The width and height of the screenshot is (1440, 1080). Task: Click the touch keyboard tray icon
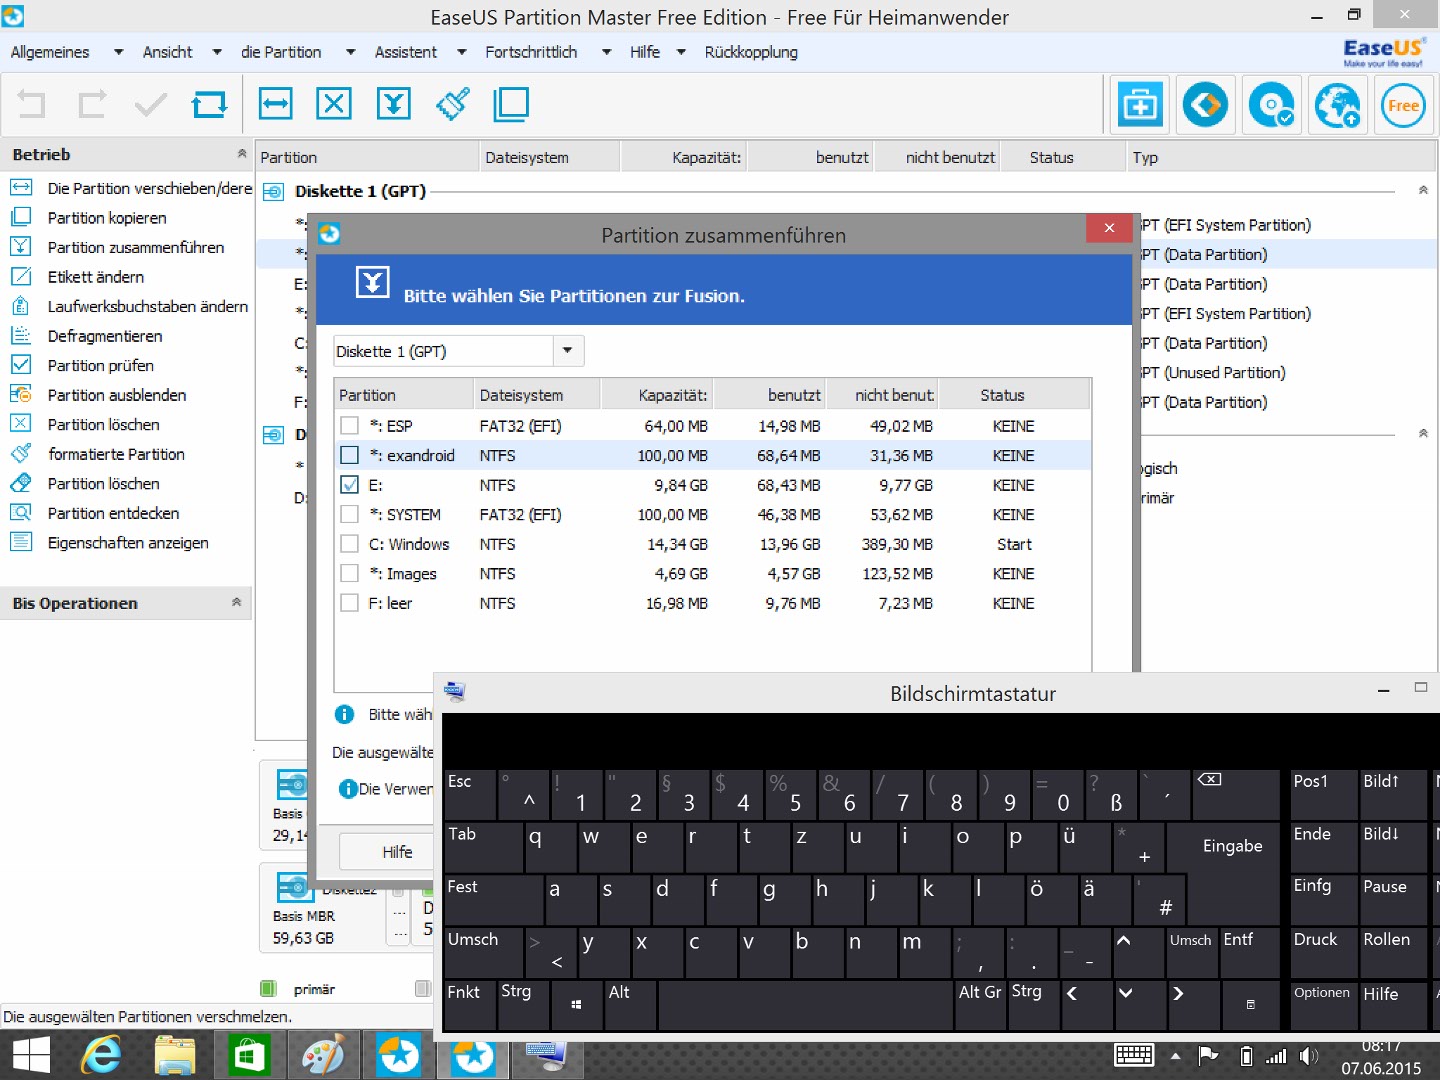point(1134,1055)
